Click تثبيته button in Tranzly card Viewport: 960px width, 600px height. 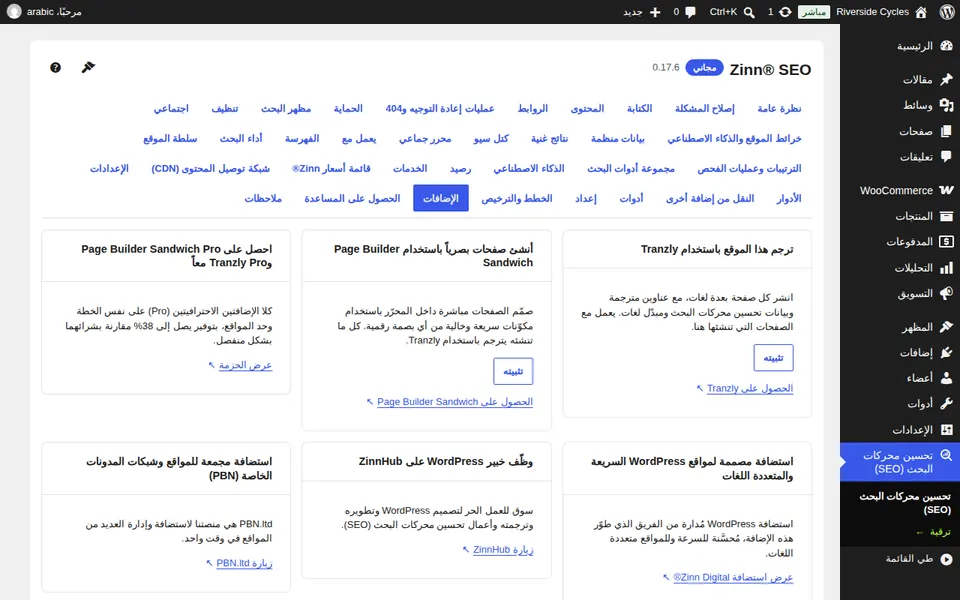tap(773, 358)
